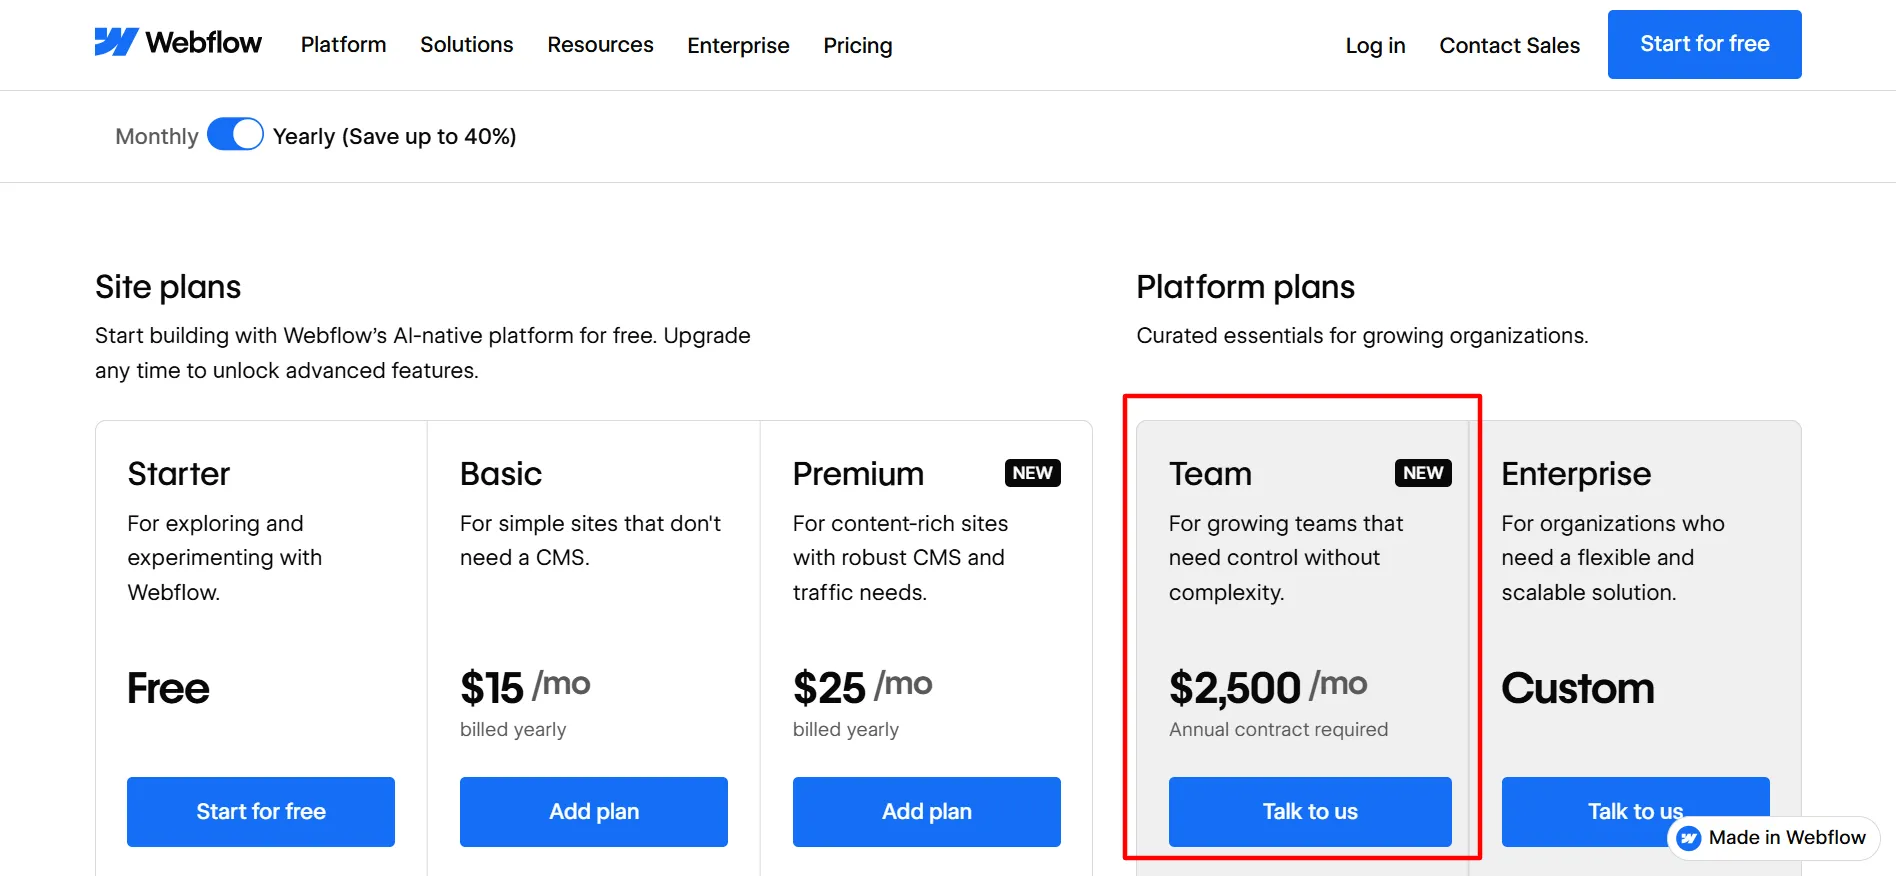Click the Basic plan title
Viewport: 1896px width, 876px height.
click(501, 473)
